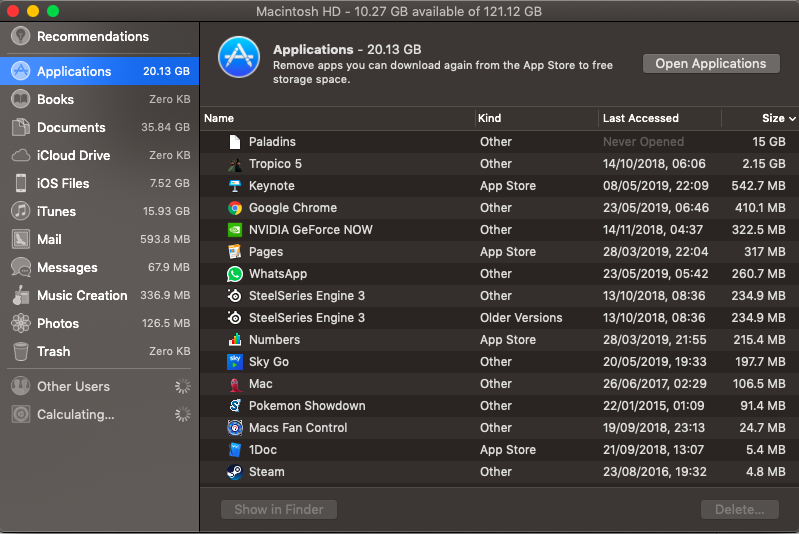Image resolution: width=799 pixels, height=534 pixels.
Task: Click the Steam app icon
Action: (235, 472)
